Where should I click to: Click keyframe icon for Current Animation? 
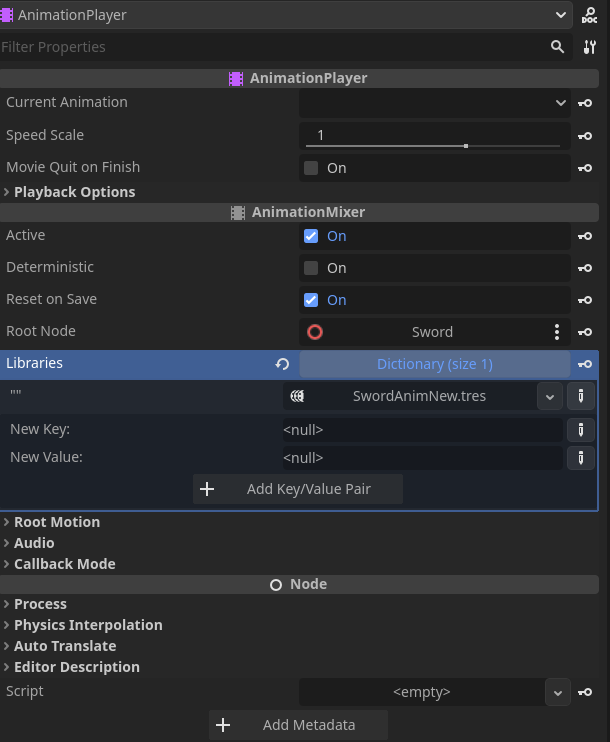[585, 103]
